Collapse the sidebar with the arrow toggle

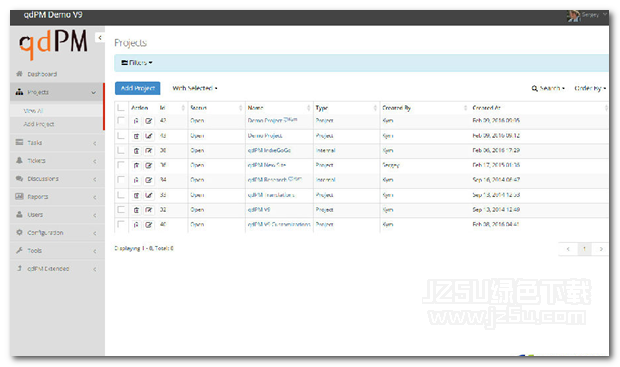pyautogui.click(x=100, y=38)
